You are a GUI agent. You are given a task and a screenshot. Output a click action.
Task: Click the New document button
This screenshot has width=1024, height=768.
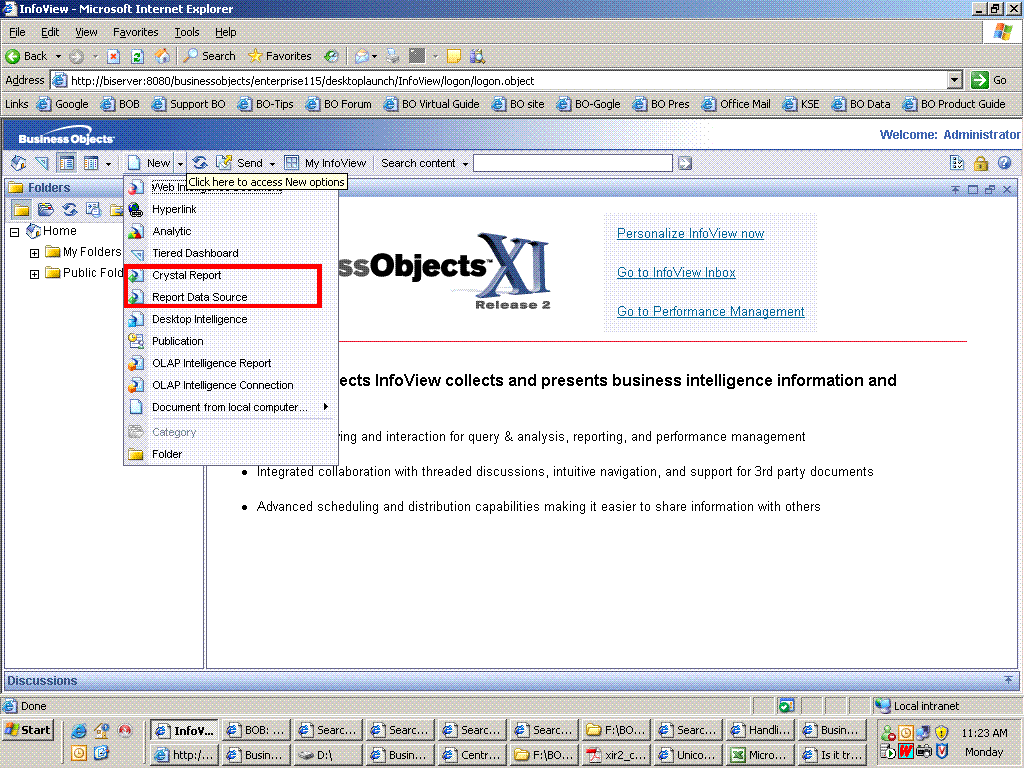[150, 163]
